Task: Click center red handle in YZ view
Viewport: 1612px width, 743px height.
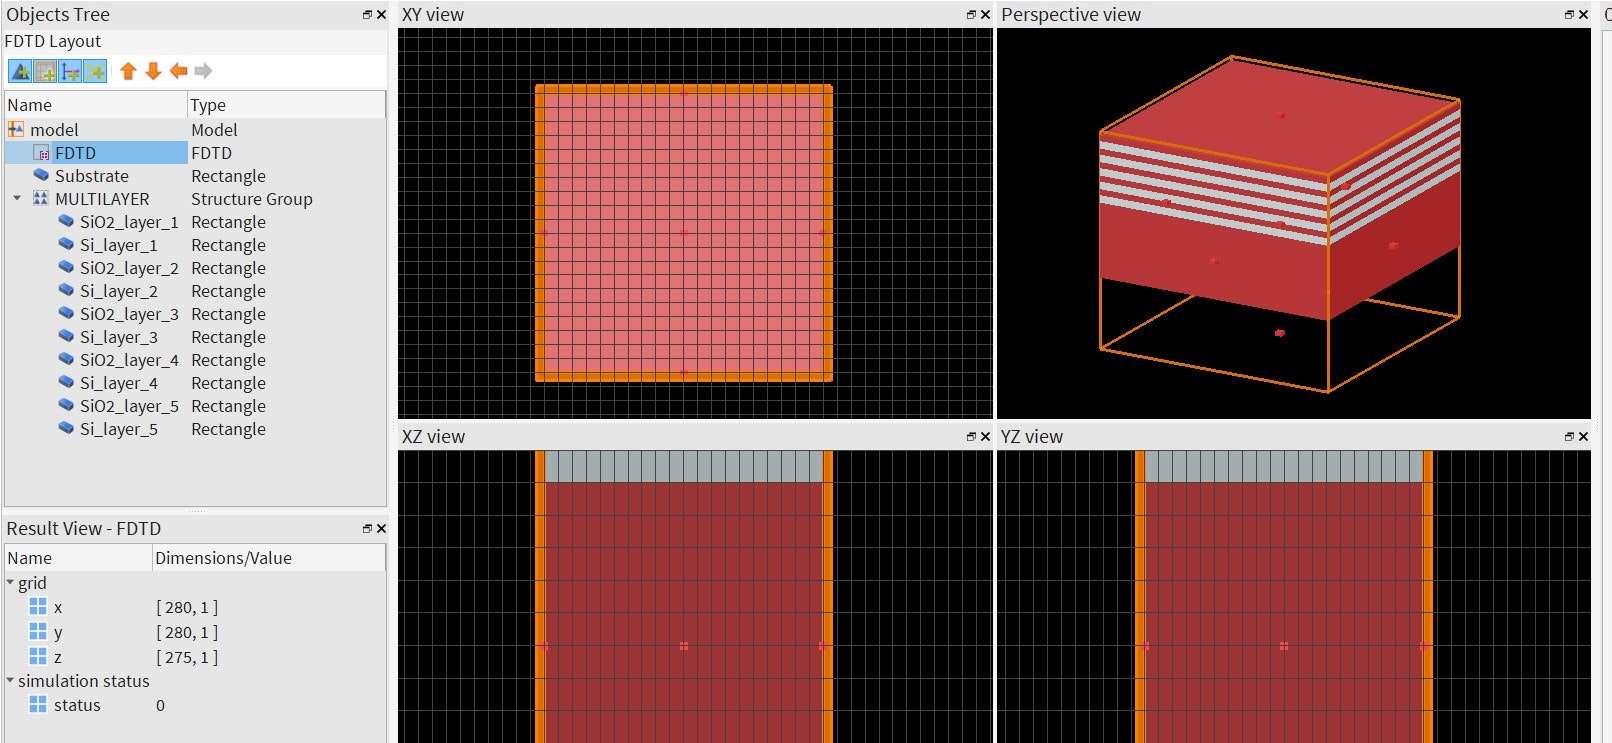Action: [x=1283, y=646]
